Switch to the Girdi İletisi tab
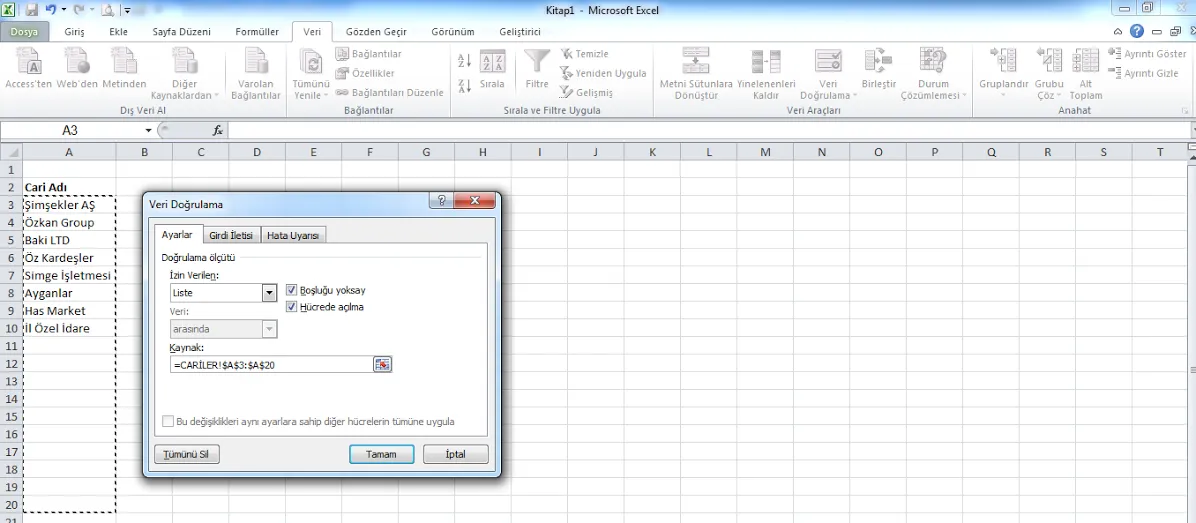 pos(230,235)
